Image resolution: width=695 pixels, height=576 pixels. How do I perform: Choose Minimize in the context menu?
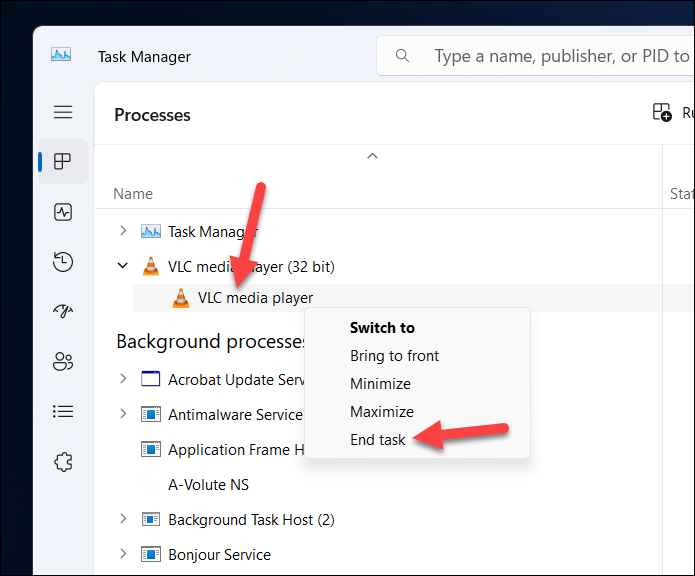click(380, 384)
